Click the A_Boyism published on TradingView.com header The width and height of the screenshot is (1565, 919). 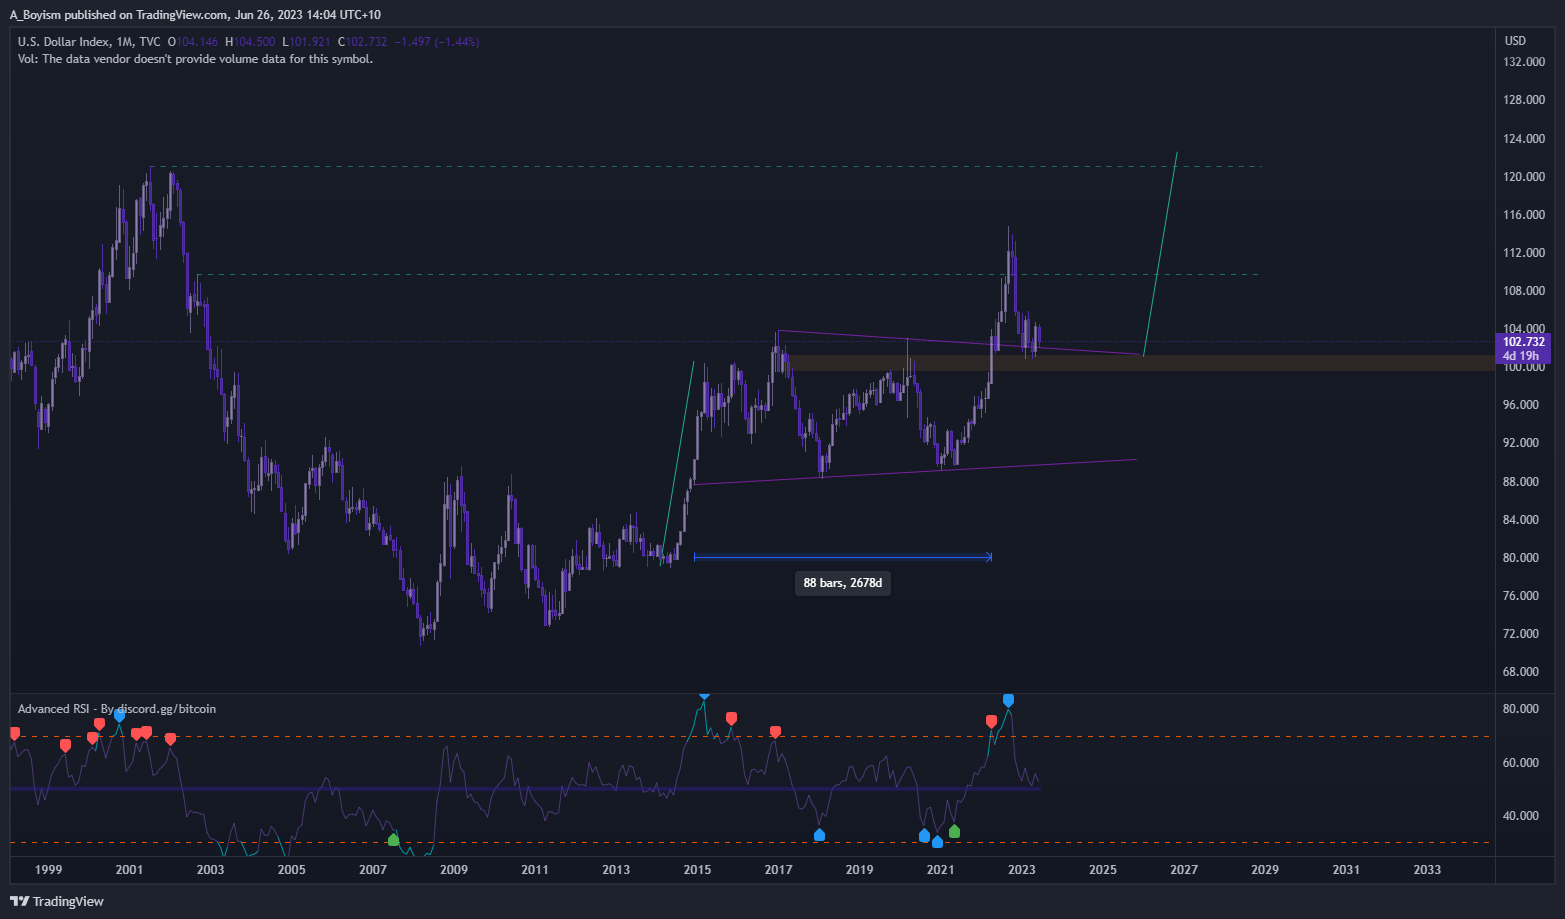click(x=195, y=14)
